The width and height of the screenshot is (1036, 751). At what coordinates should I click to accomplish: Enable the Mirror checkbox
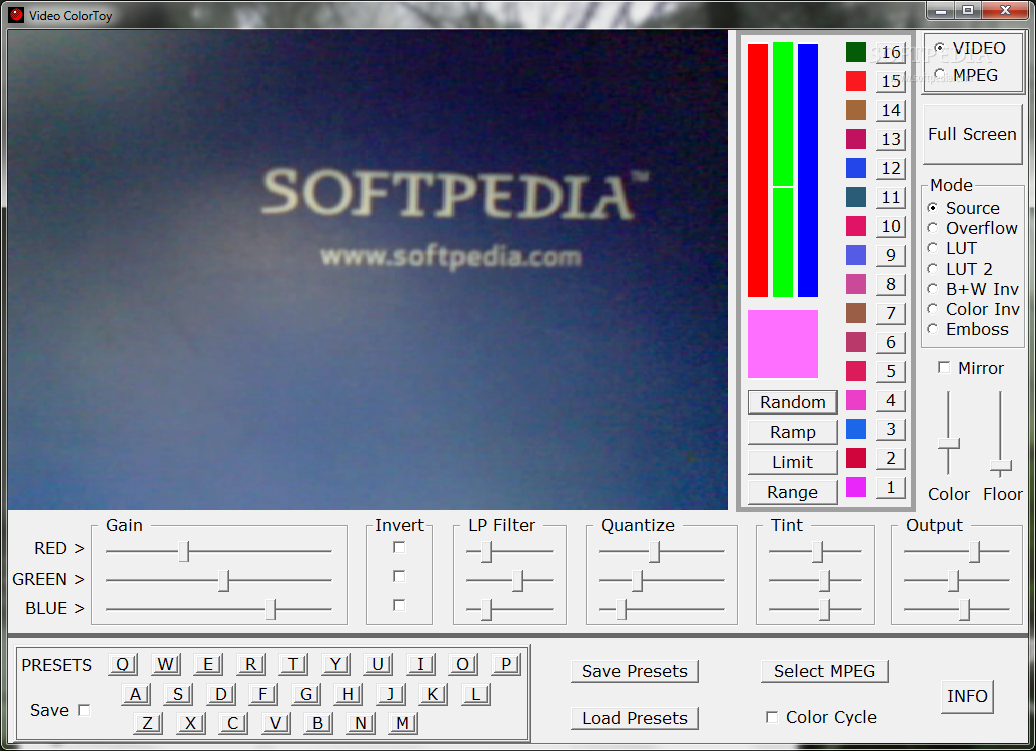pos(944,367)
